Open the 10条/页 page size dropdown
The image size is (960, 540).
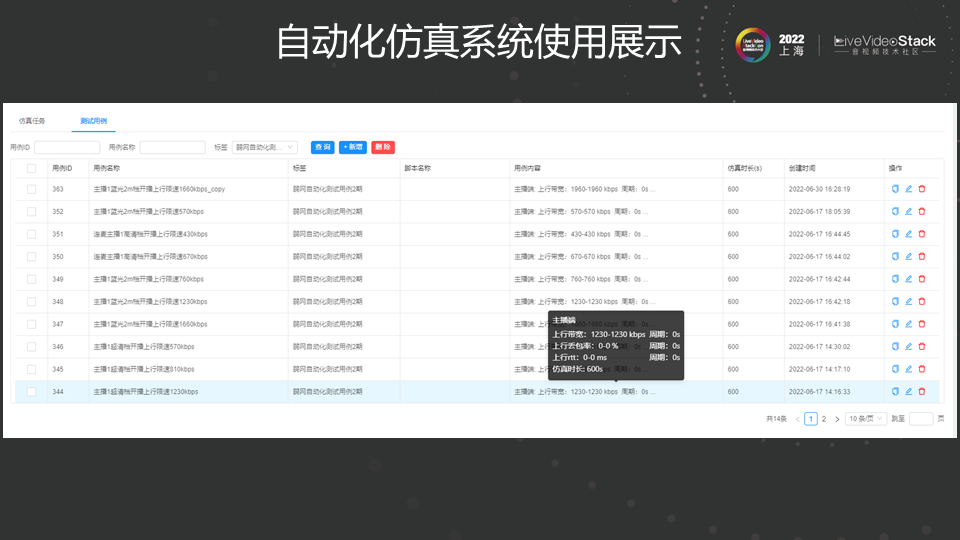pyautogui.click(x=865, y=419)
